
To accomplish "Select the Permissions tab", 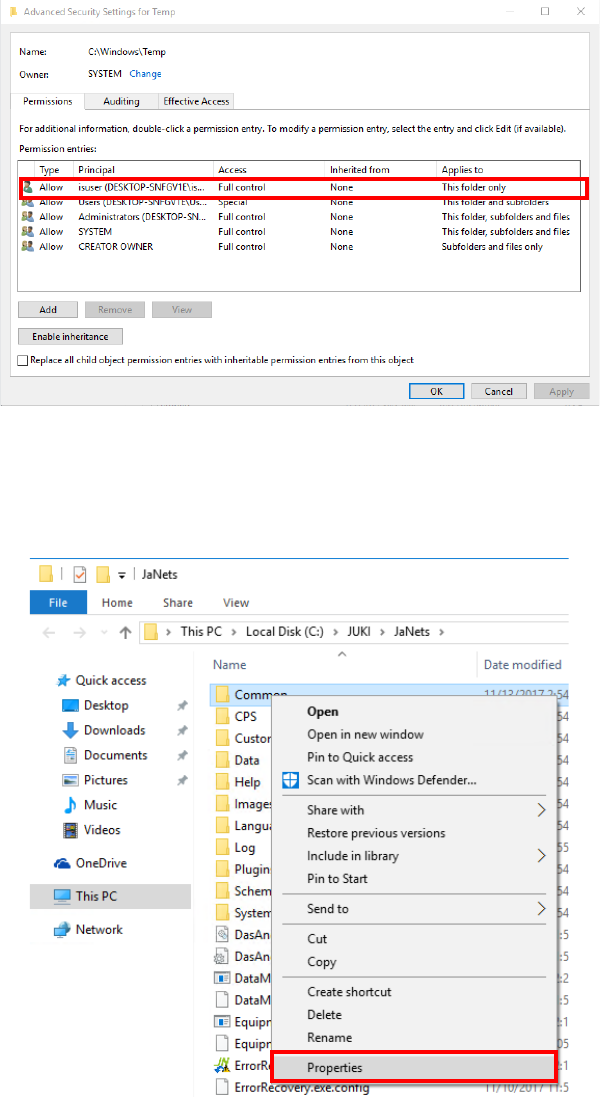I will click(48, 101).
